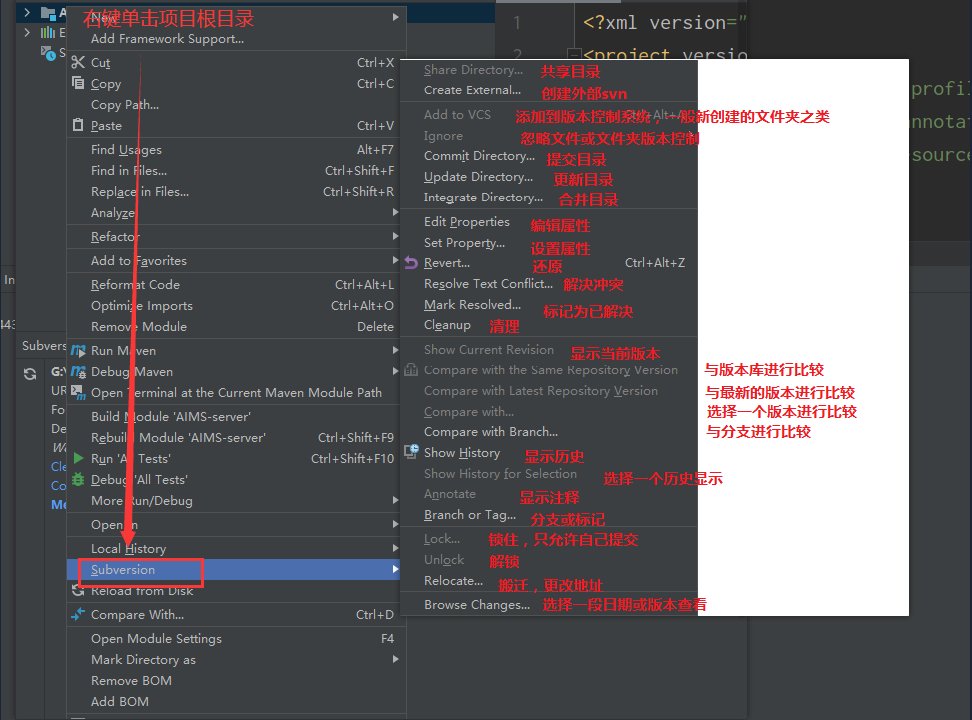Click the Show History clock icon
The width and height of the screenshot is (972, 720).
coord(412,451)
